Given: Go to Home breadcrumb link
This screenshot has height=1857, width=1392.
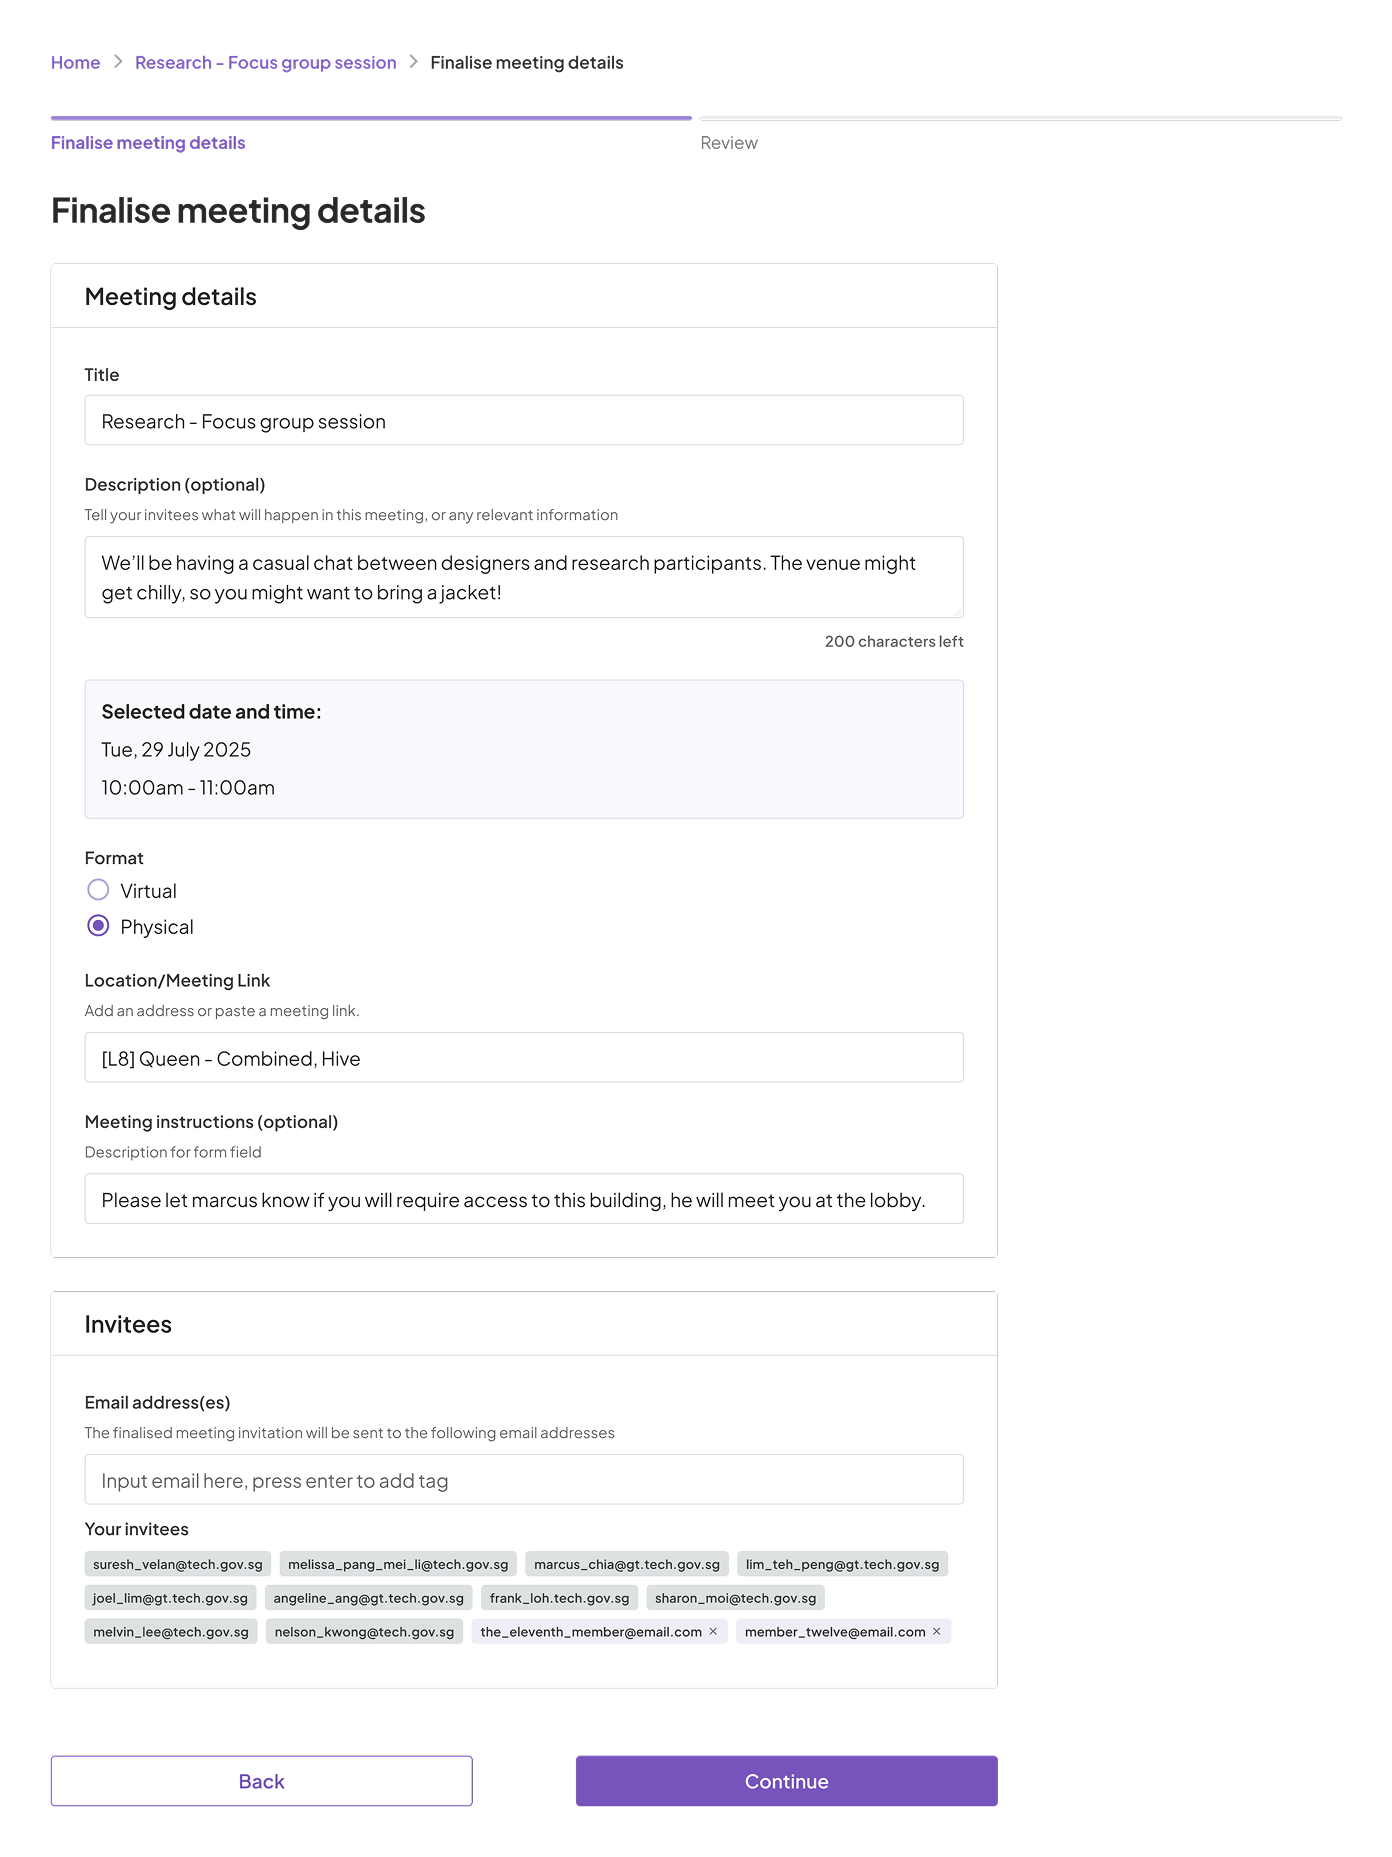Looking at the screenshot, I should click(75, 62).
